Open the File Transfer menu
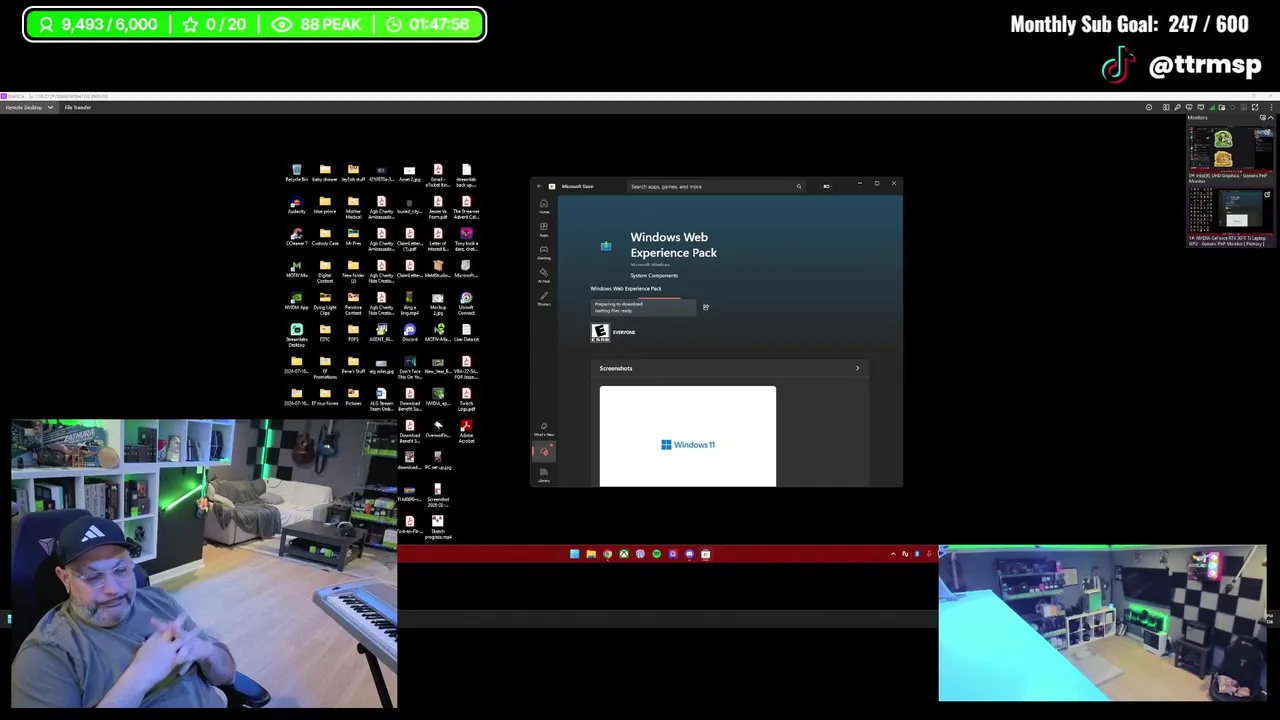1280x720 pixels. pos(78,107)
